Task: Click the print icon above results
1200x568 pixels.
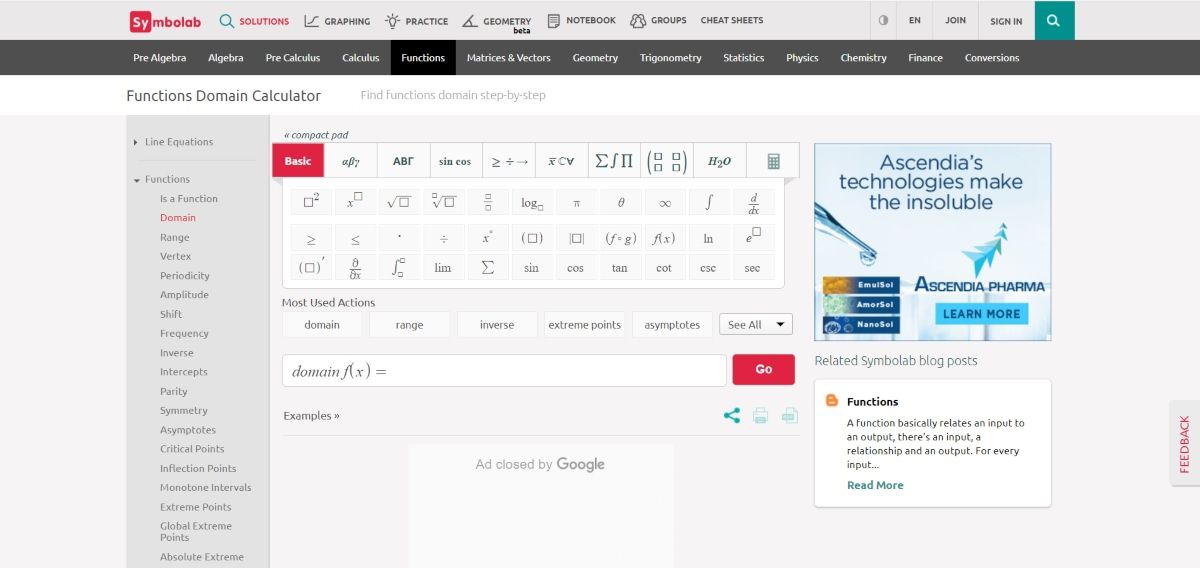Action: [x=761, y=415]
